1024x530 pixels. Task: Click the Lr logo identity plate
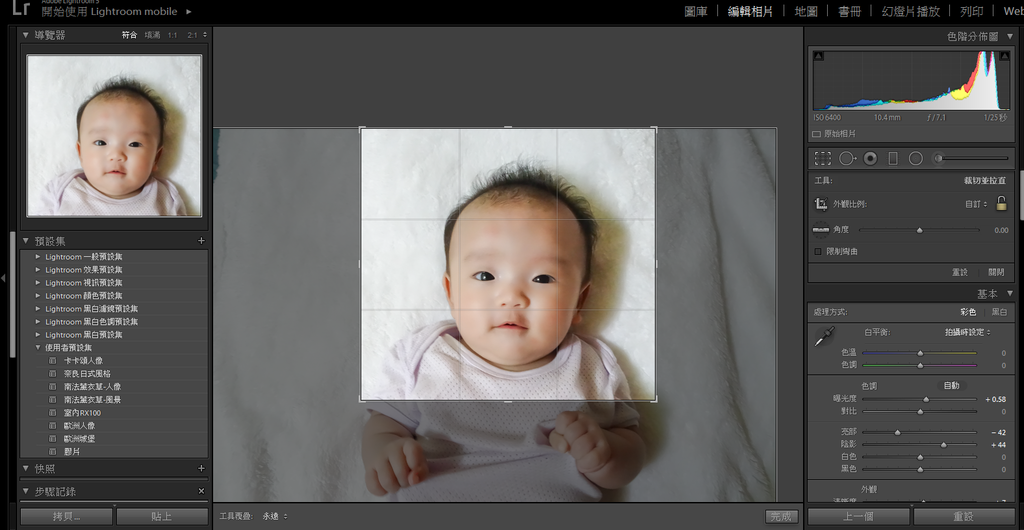tap(22, 8)
